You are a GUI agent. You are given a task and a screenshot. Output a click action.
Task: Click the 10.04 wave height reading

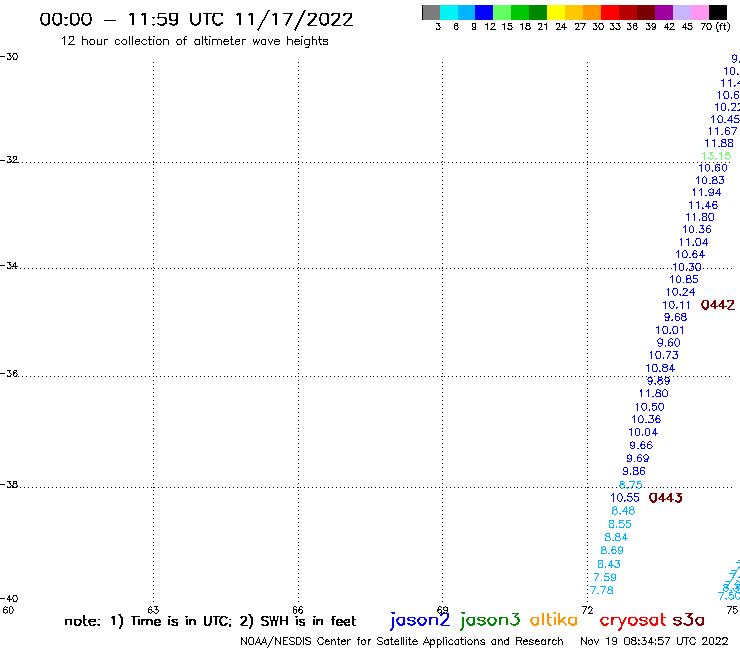[x=643, y=432]
